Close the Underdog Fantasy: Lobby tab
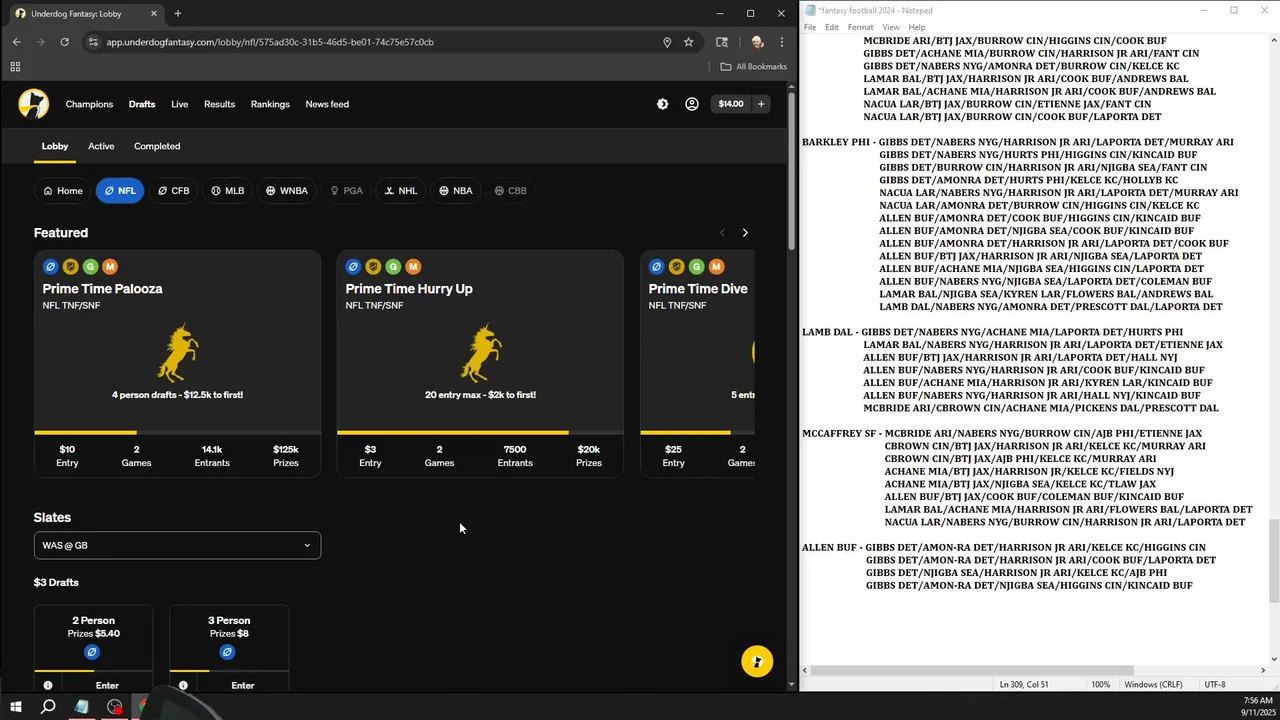Image resolution: width=1280 pixels, height=720 pixels. point(155,14)
